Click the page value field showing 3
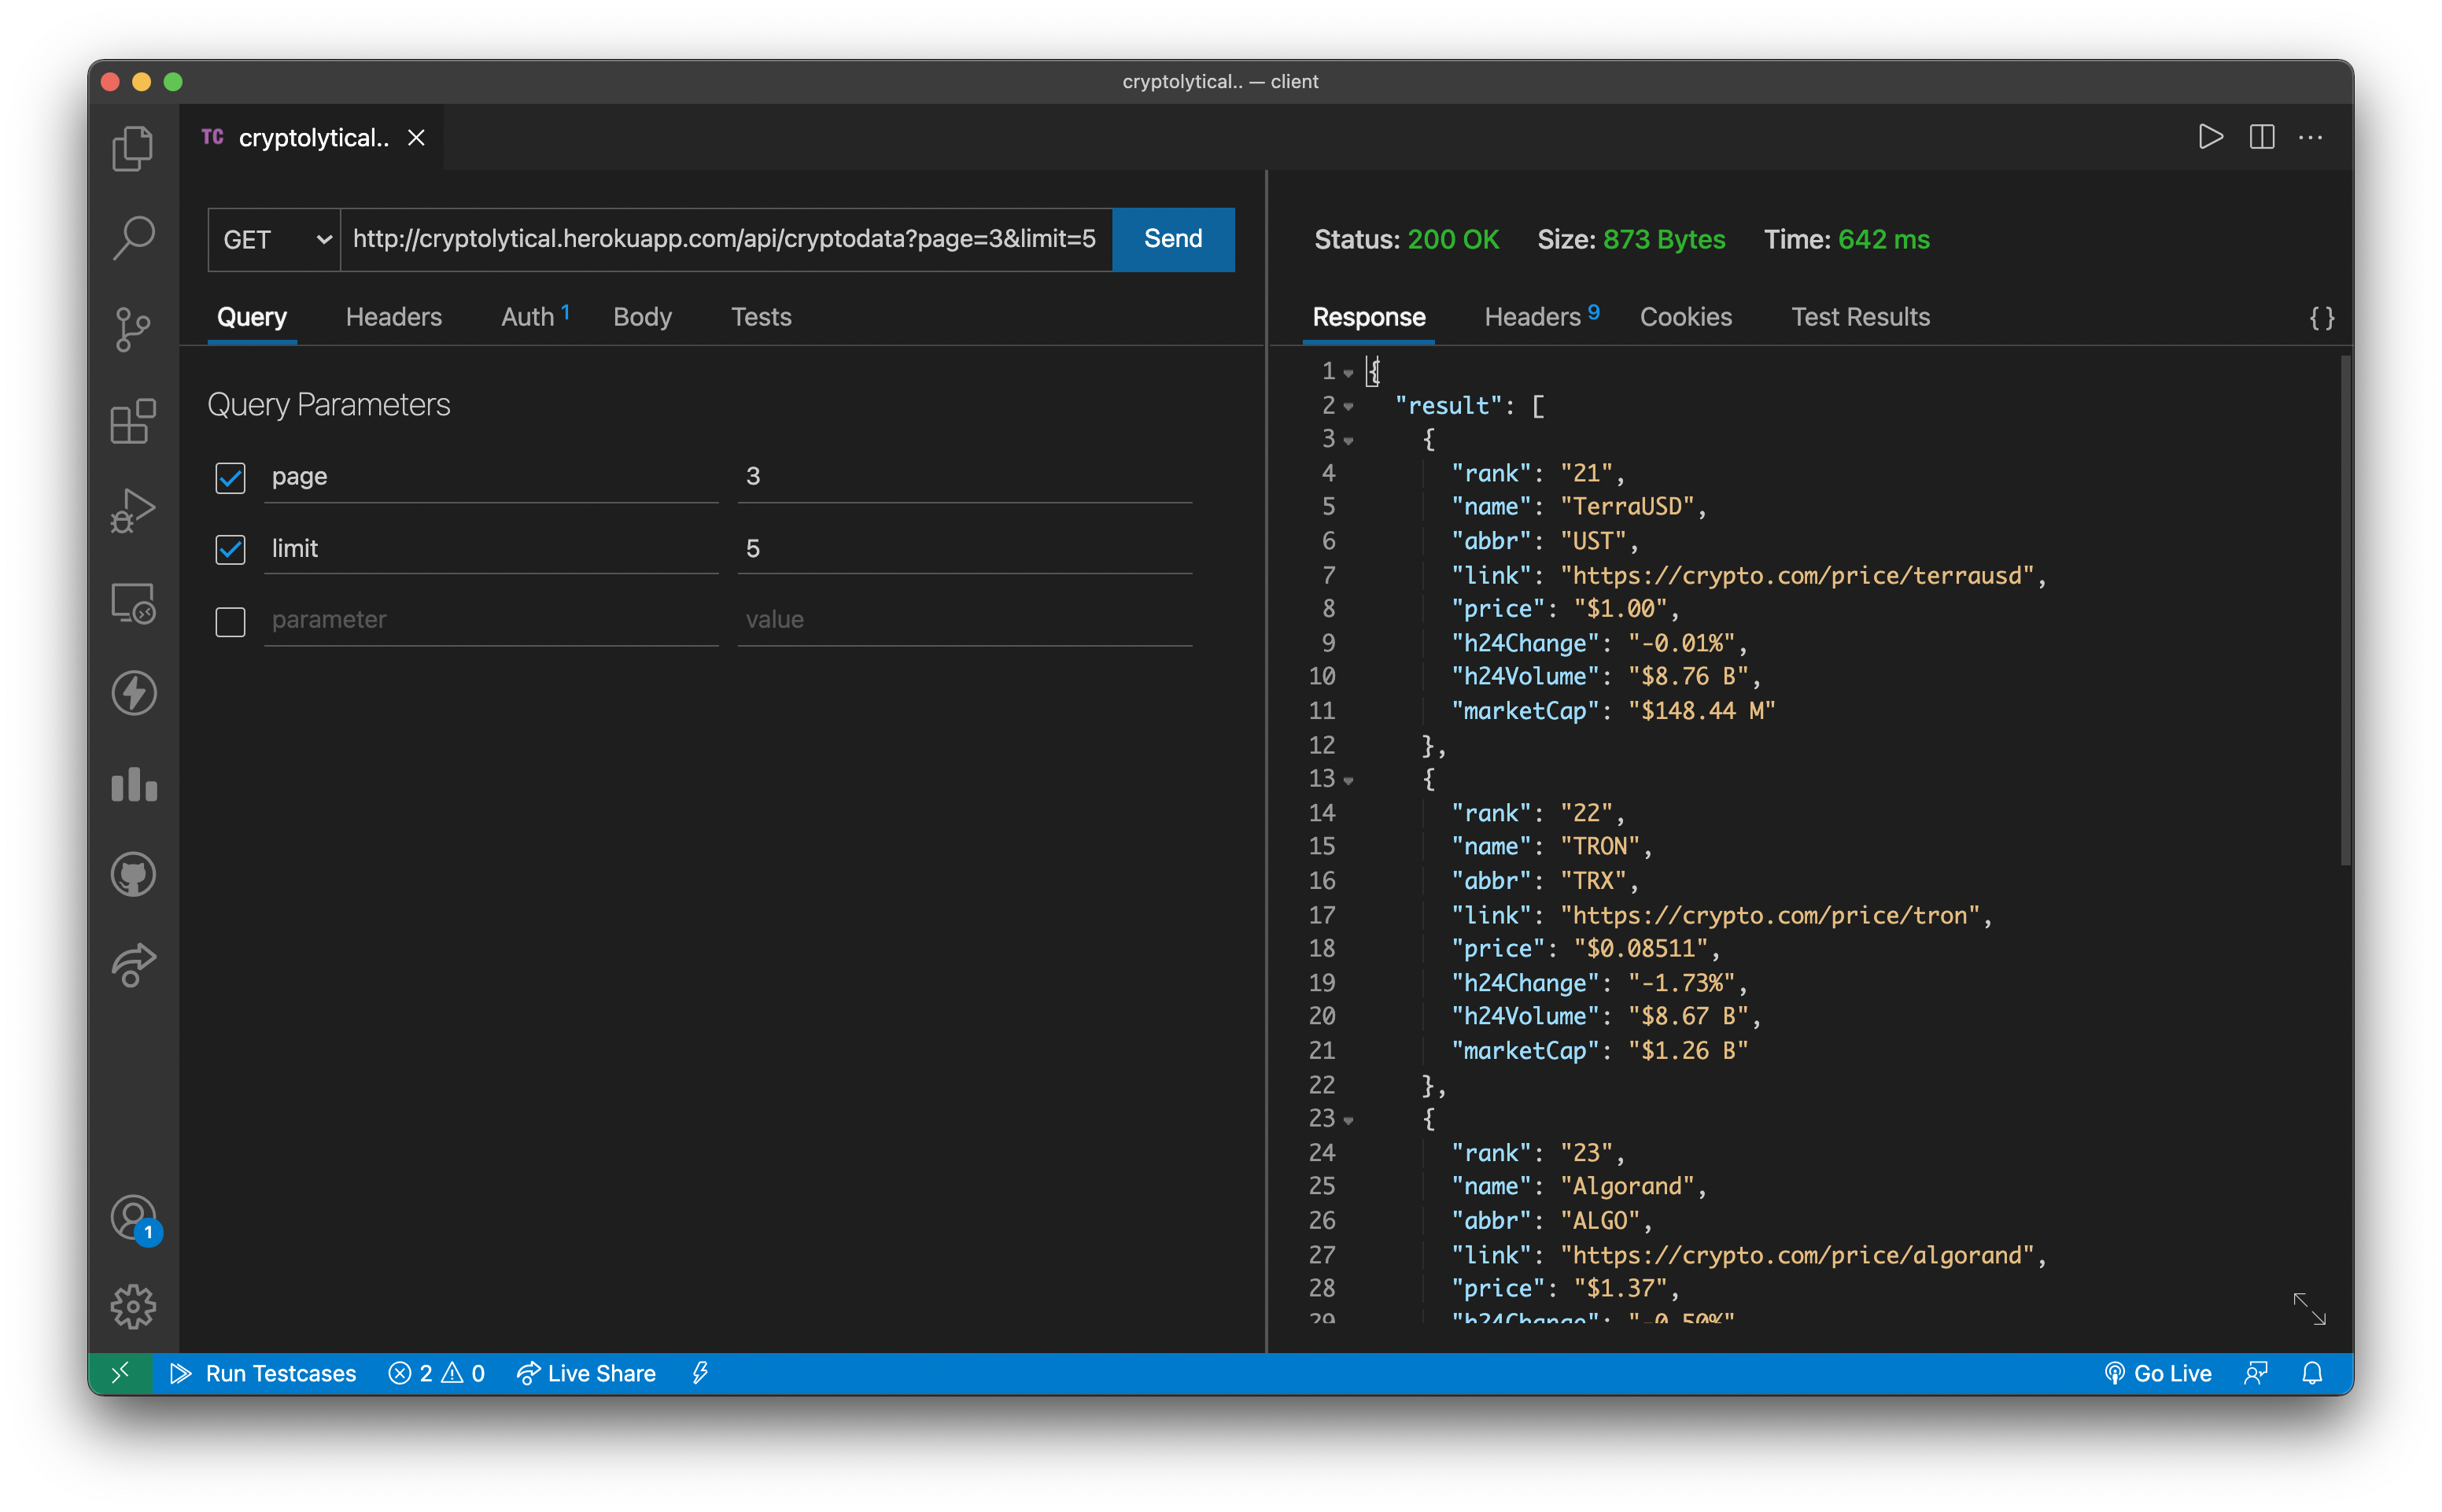2442x1512 pixels. pos(964,477)
